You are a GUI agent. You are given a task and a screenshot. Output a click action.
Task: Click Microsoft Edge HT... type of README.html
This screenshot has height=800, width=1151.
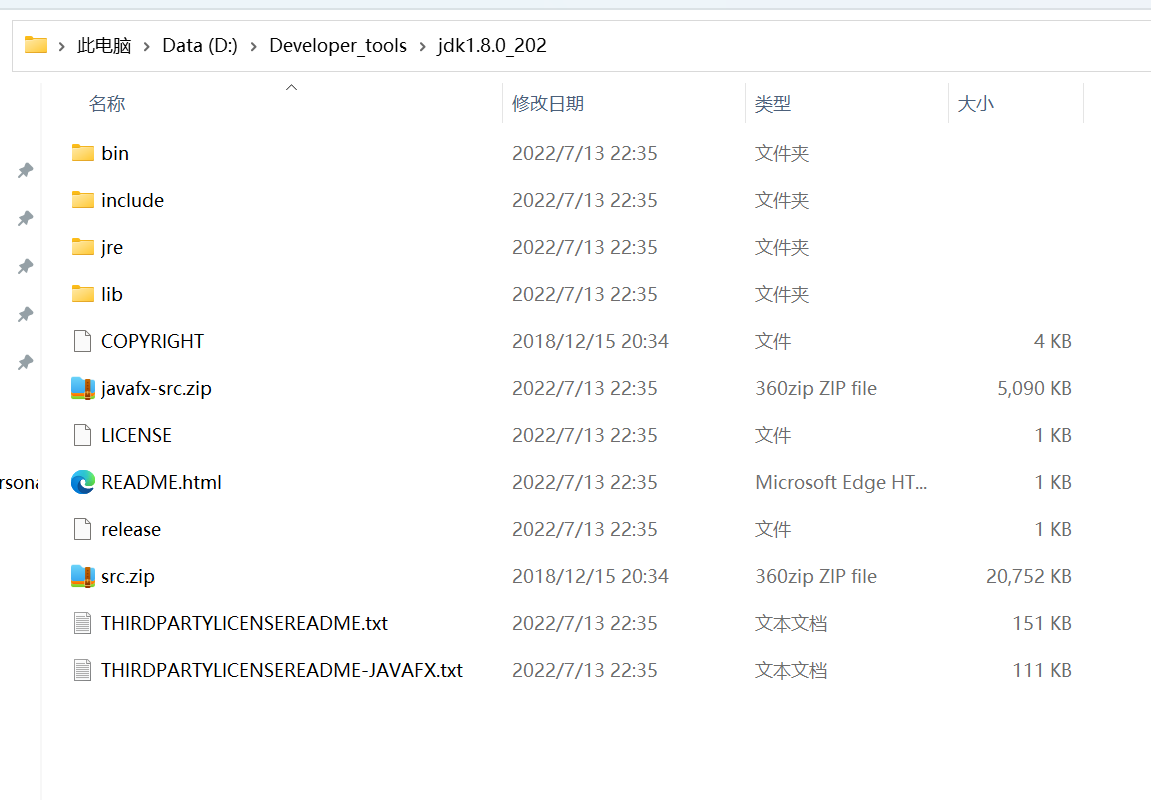click(841, 482)
